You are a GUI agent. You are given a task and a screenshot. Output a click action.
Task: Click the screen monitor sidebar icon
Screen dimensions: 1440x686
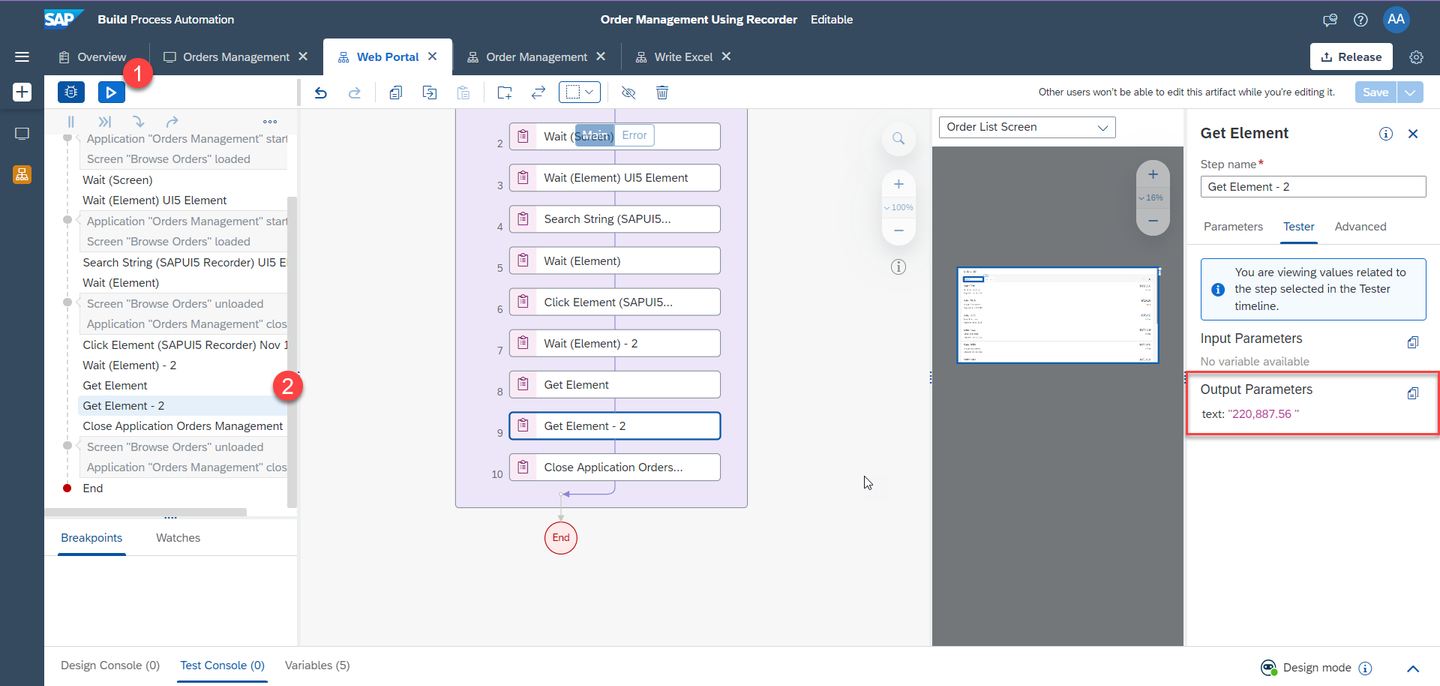coord(22,133)
